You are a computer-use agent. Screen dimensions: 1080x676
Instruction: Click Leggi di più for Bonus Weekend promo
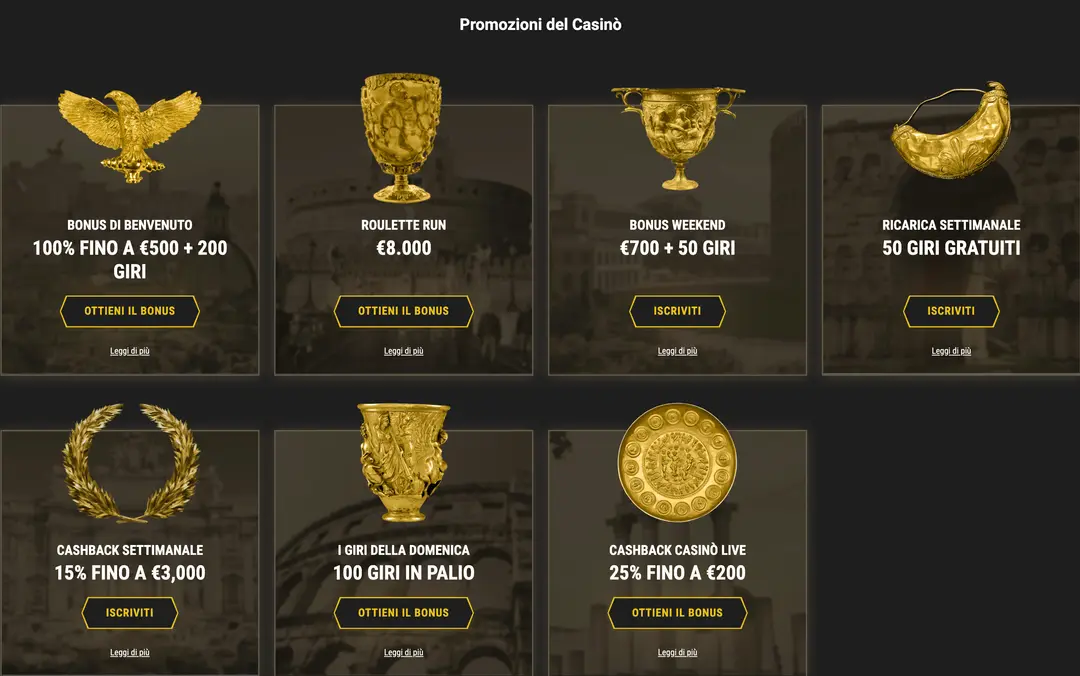tap(677, 351)
